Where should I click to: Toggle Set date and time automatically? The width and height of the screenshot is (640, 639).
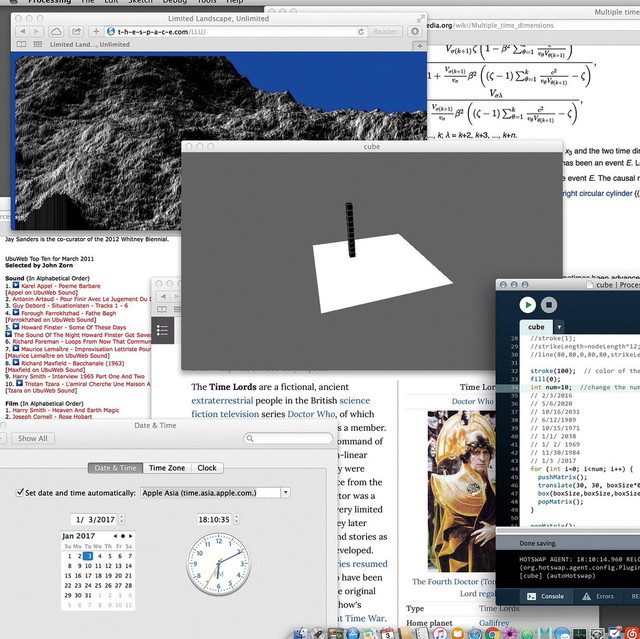click(x=22, y=492)
